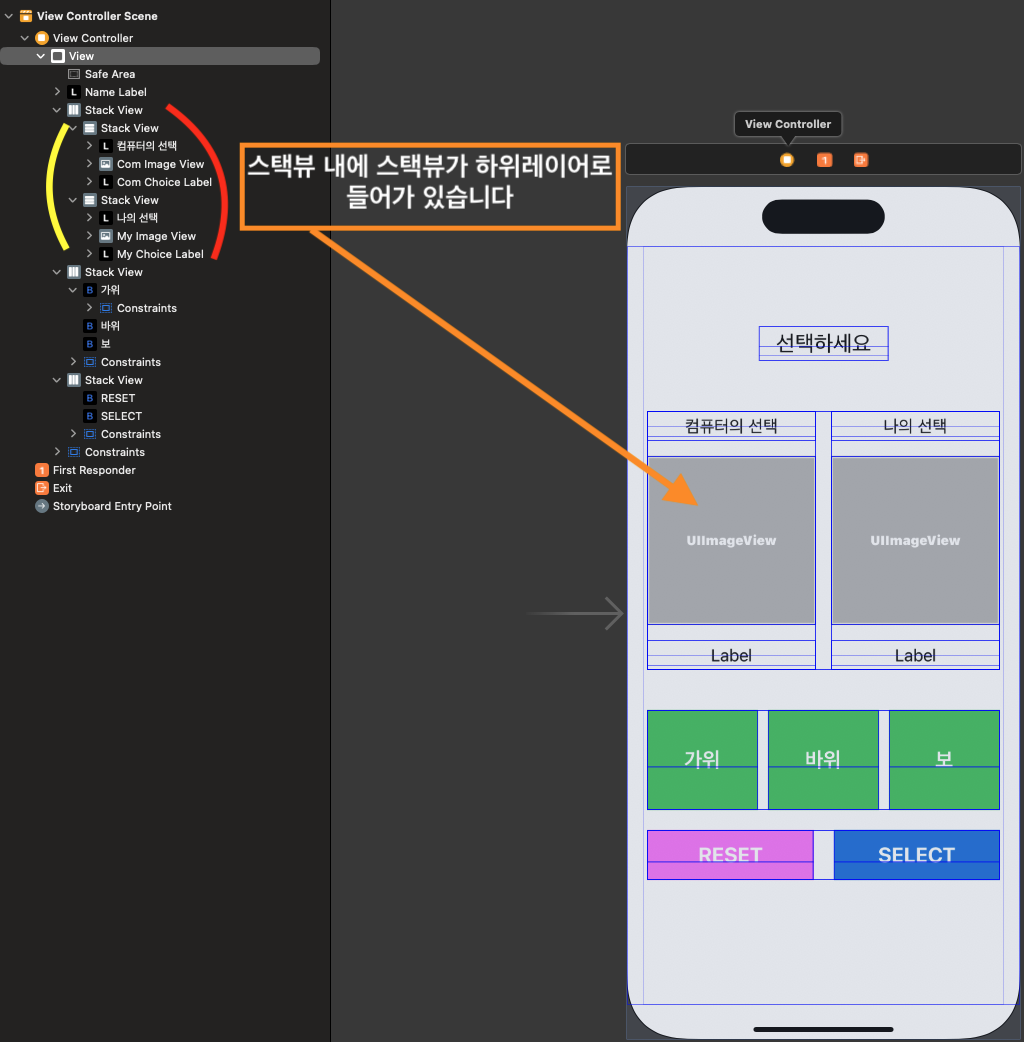The image size is (1024, 1042).
Task: Click the Name Label 'L' icon
Action: [x=74, y=92]
